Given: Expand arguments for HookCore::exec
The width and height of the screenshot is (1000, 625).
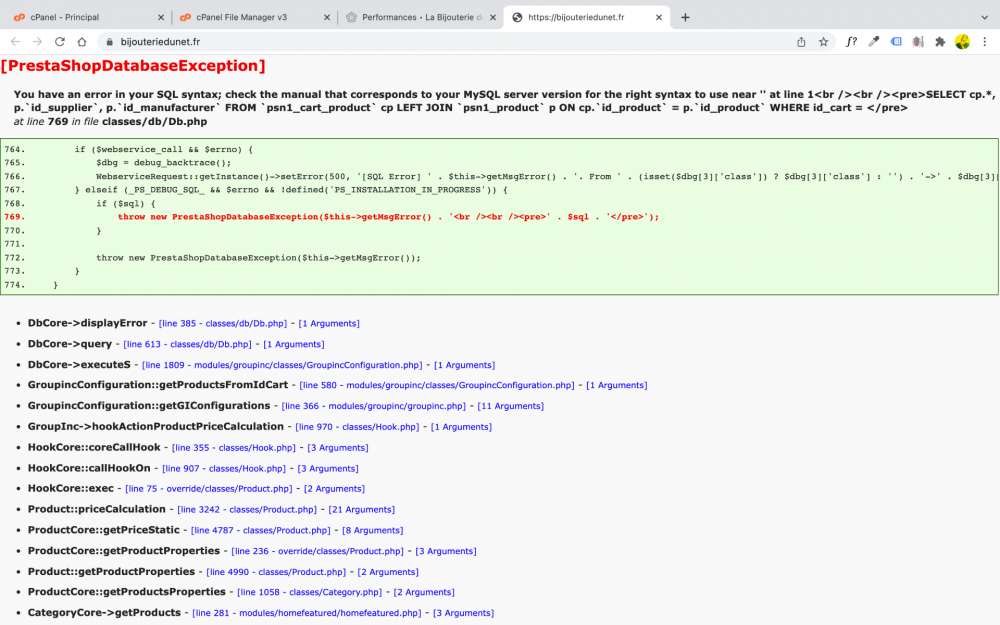Looking at the screenshot, I should pyautogui.click(x=334, y=489).
